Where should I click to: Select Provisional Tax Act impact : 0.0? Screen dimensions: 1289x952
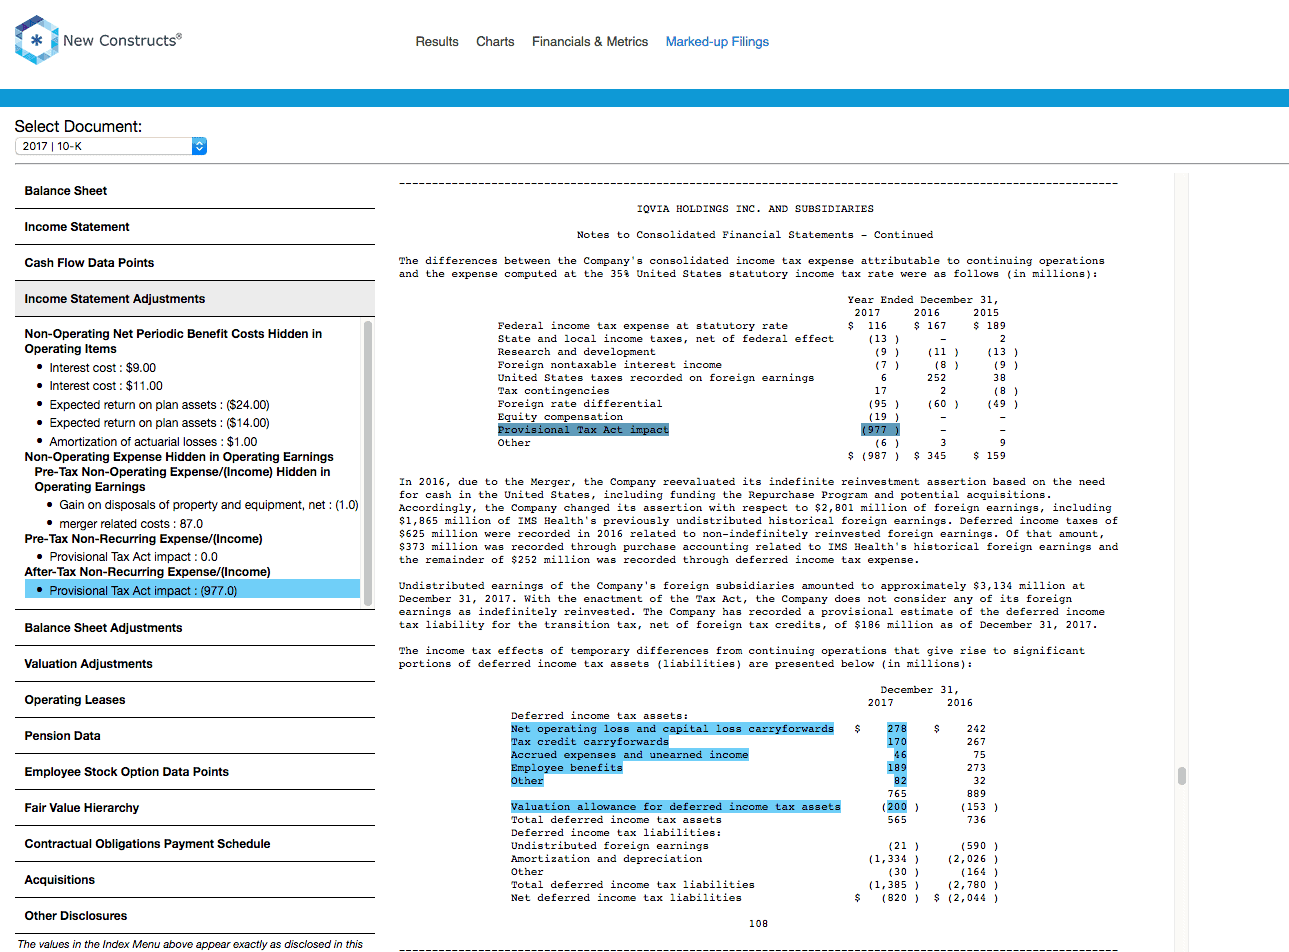[134, 557]
